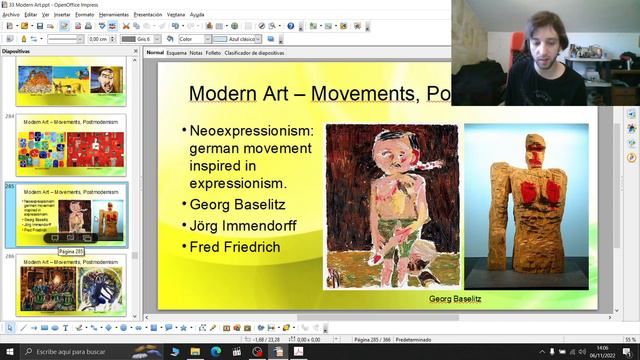640x360 pixels.
Task: Insert a flowchart shape
Action: pyautogui.click(x=153, y=328)
